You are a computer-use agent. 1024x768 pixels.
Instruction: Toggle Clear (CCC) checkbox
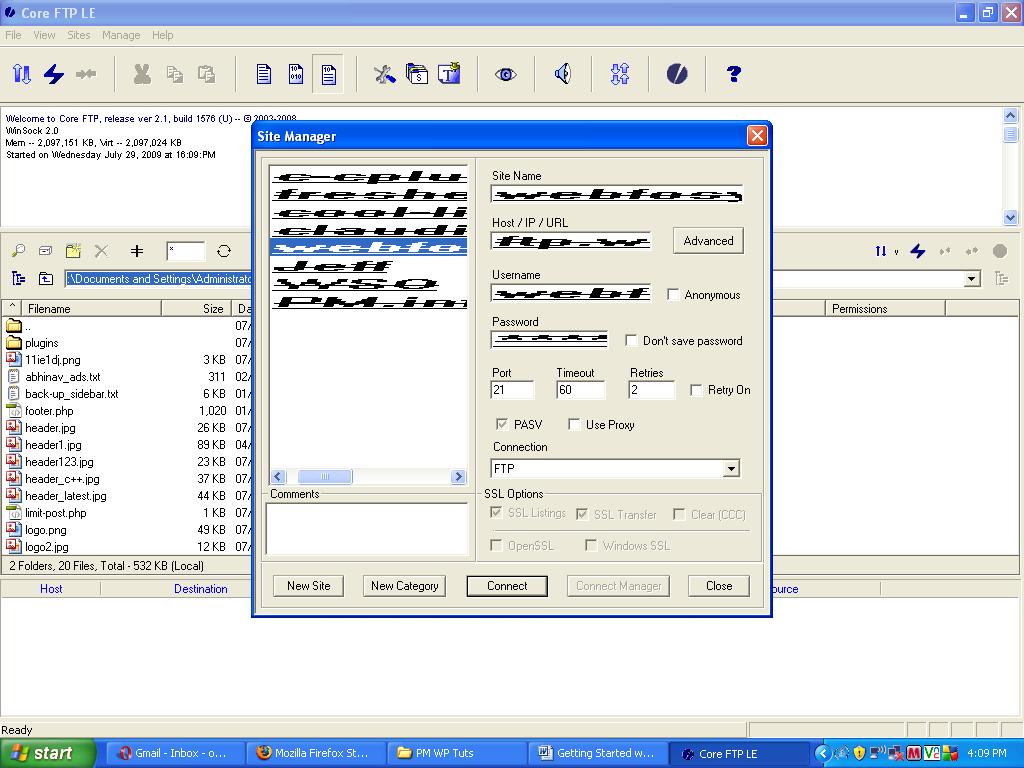(679, 514)
